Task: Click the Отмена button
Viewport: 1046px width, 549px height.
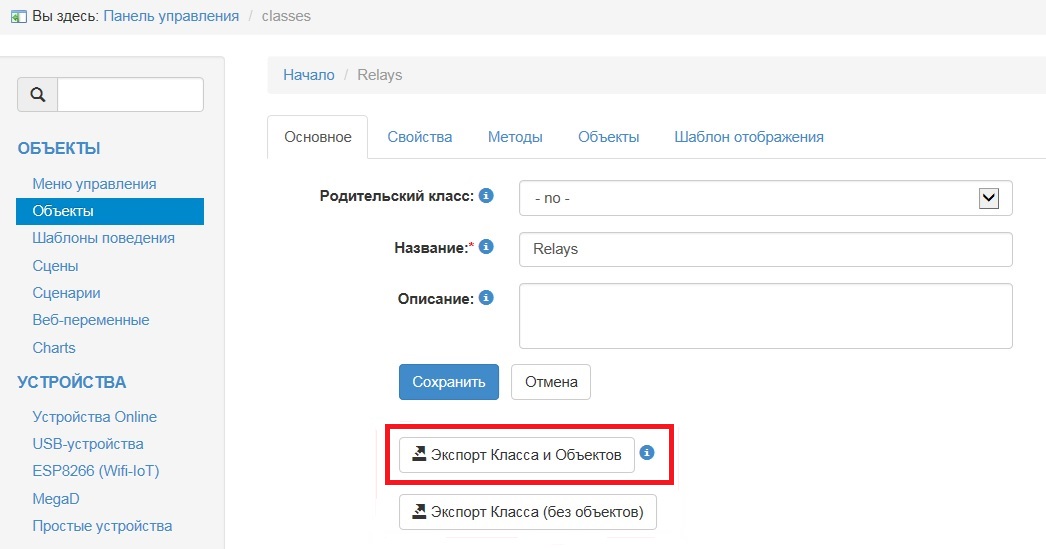Action: (550, 382)
